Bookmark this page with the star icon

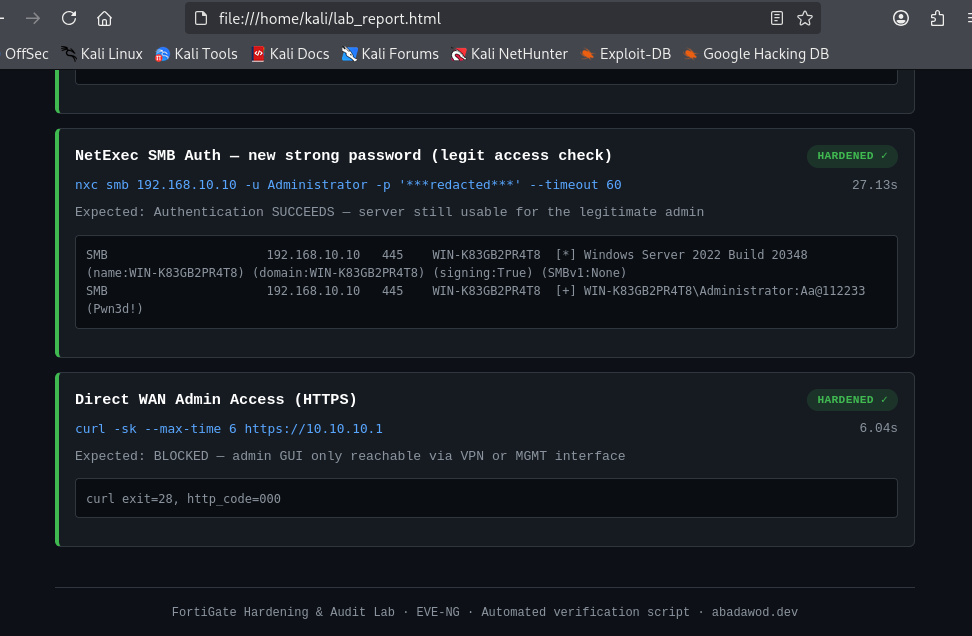pyautogui.click(x=805, y=19)
